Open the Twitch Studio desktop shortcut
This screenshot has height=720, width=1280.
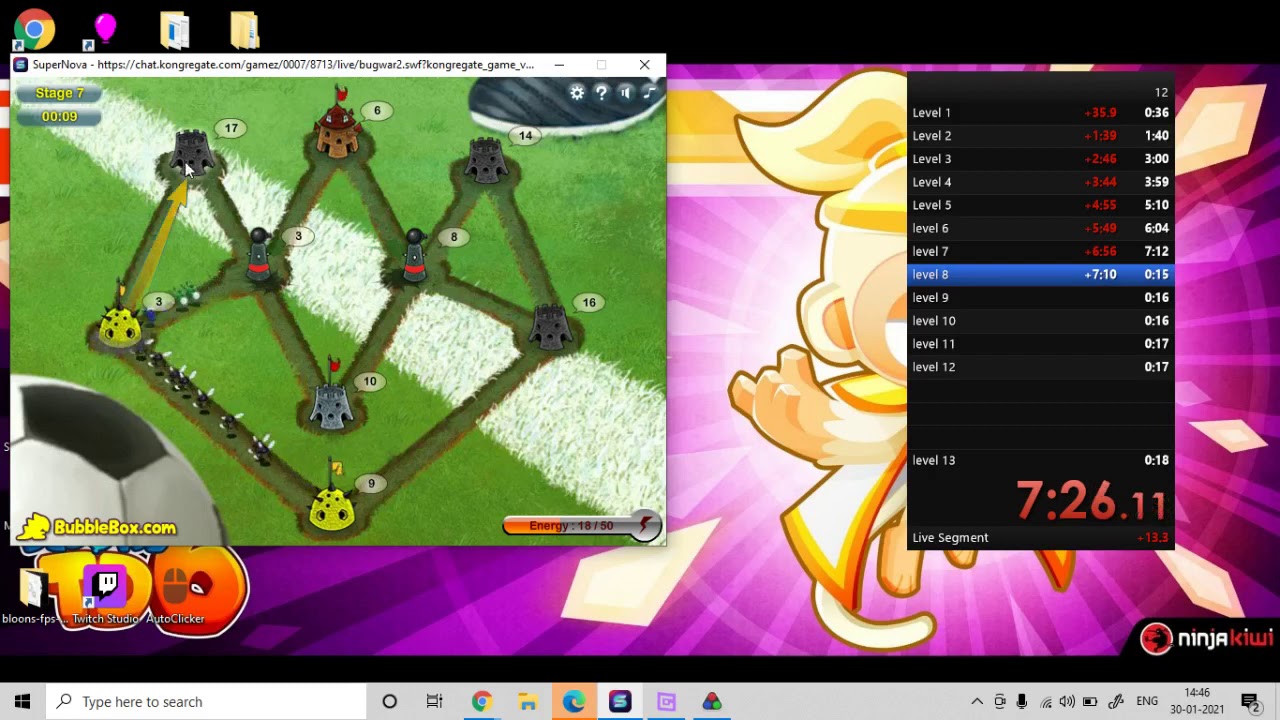105,597
